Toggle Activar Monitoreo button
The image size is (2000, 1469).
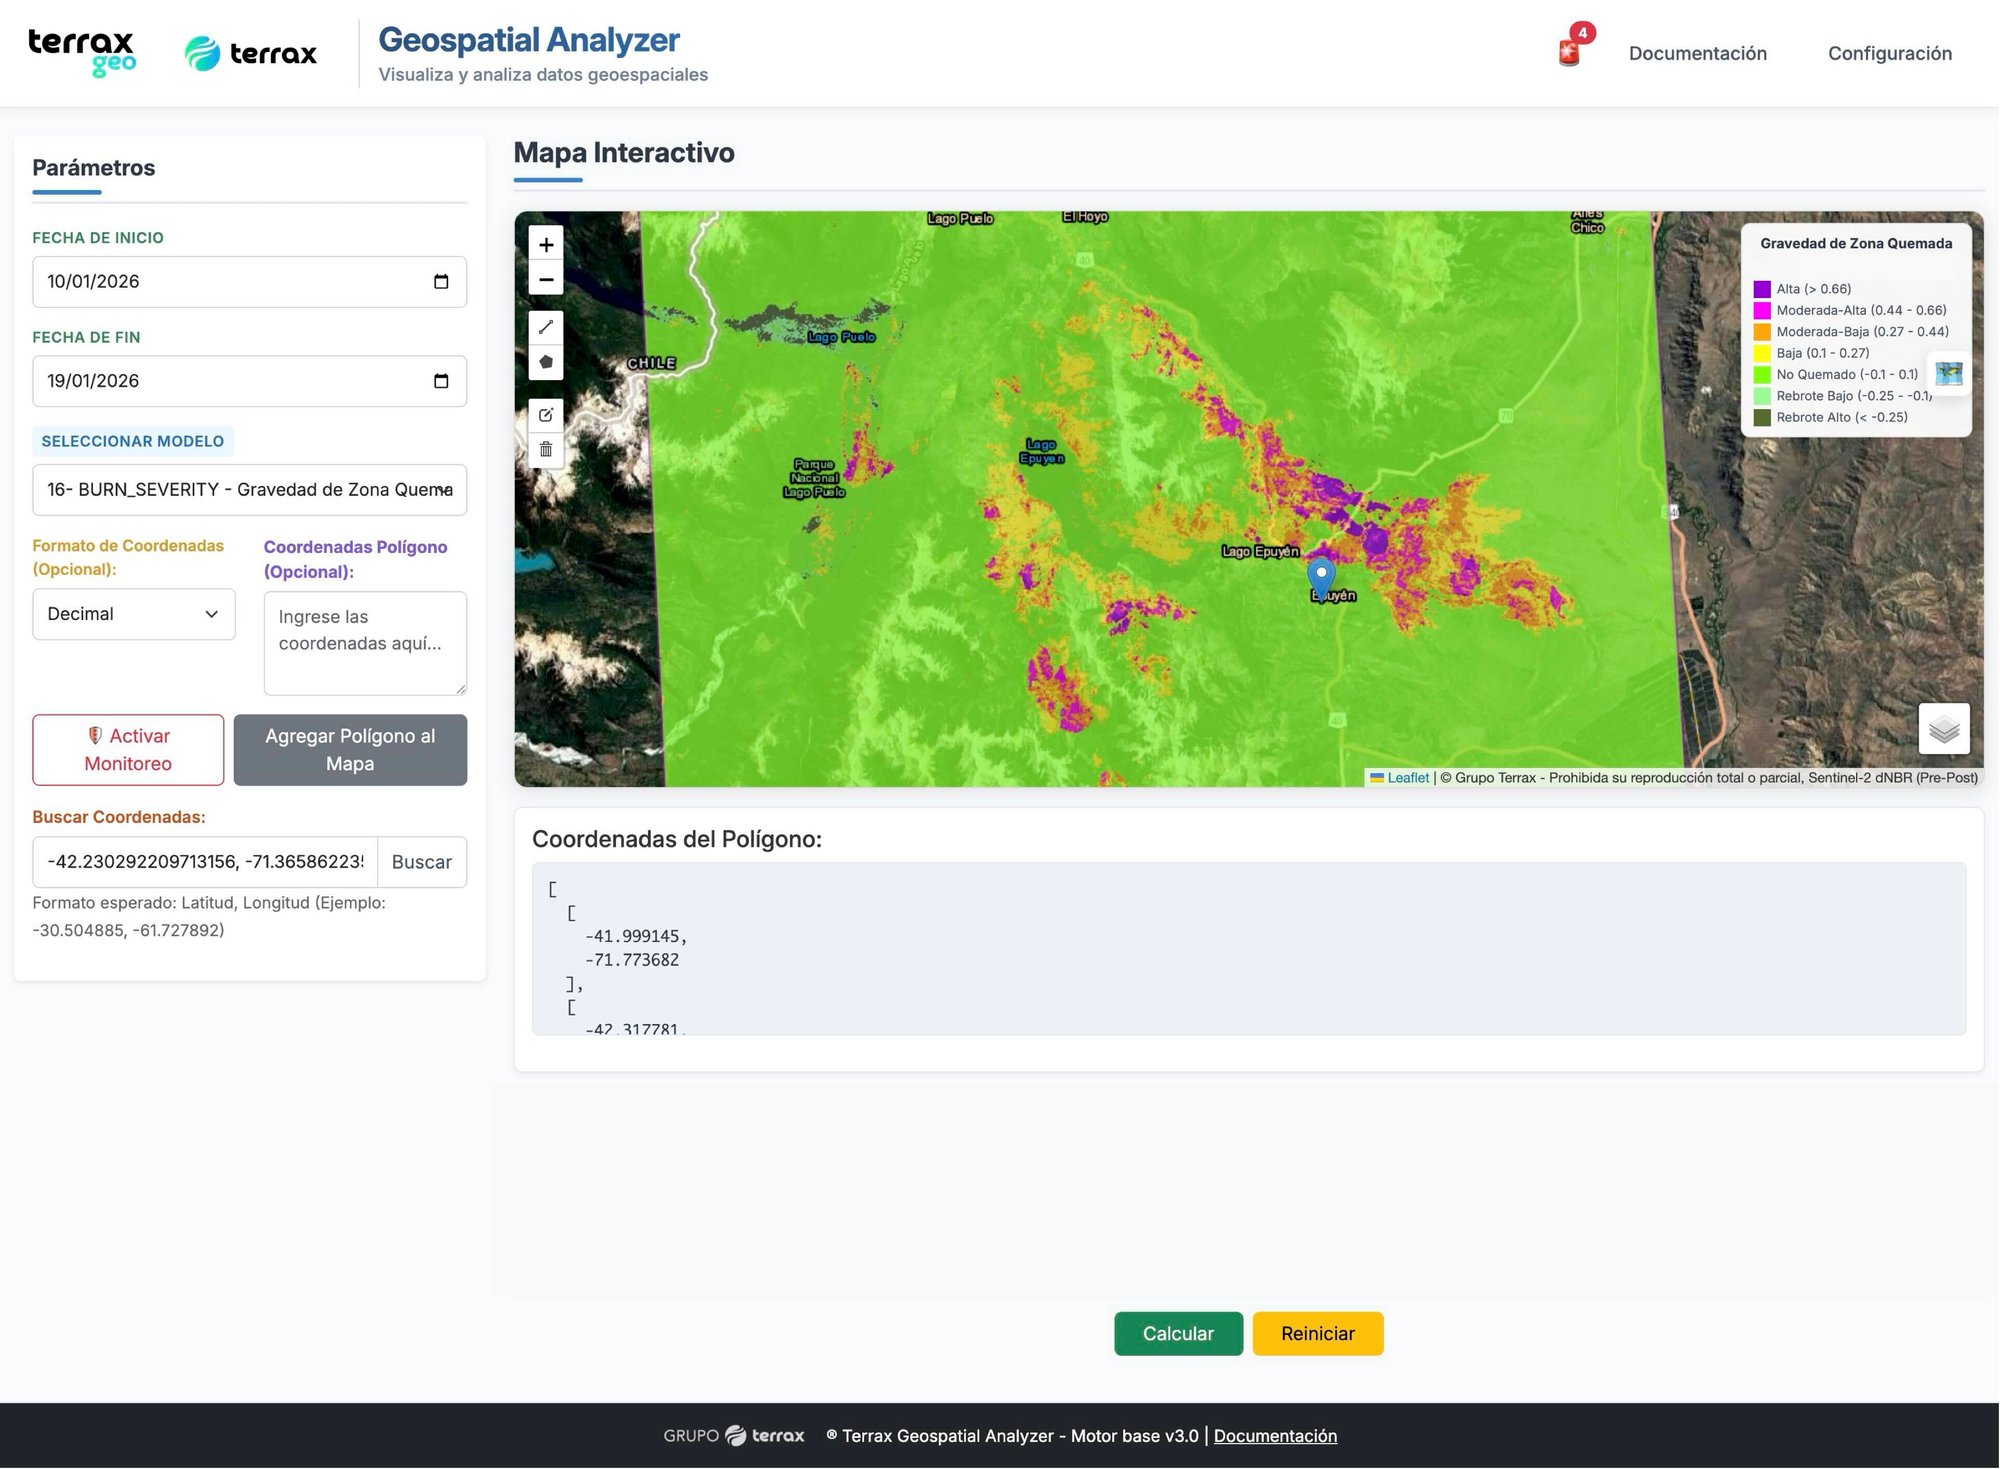click(x=128, y=750)
